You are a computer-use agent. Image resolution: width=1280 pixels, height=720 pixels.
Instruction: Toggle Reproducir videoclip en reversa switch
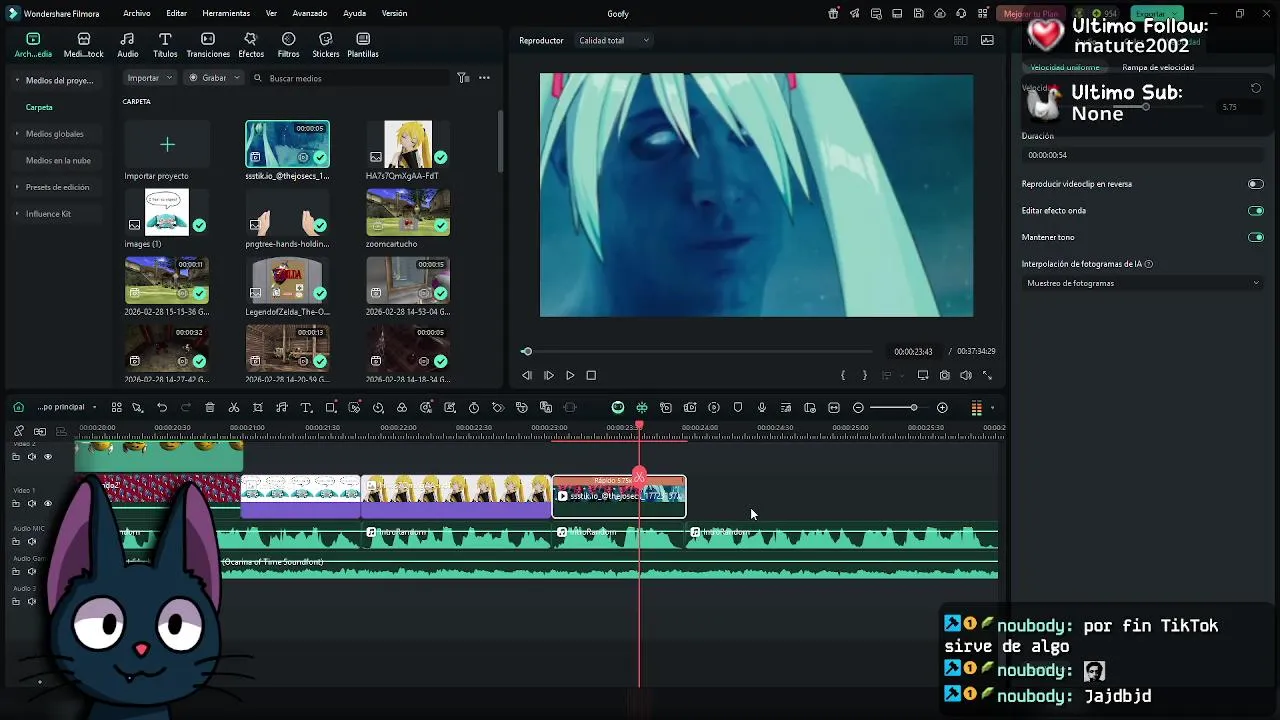coord(1256,184)
